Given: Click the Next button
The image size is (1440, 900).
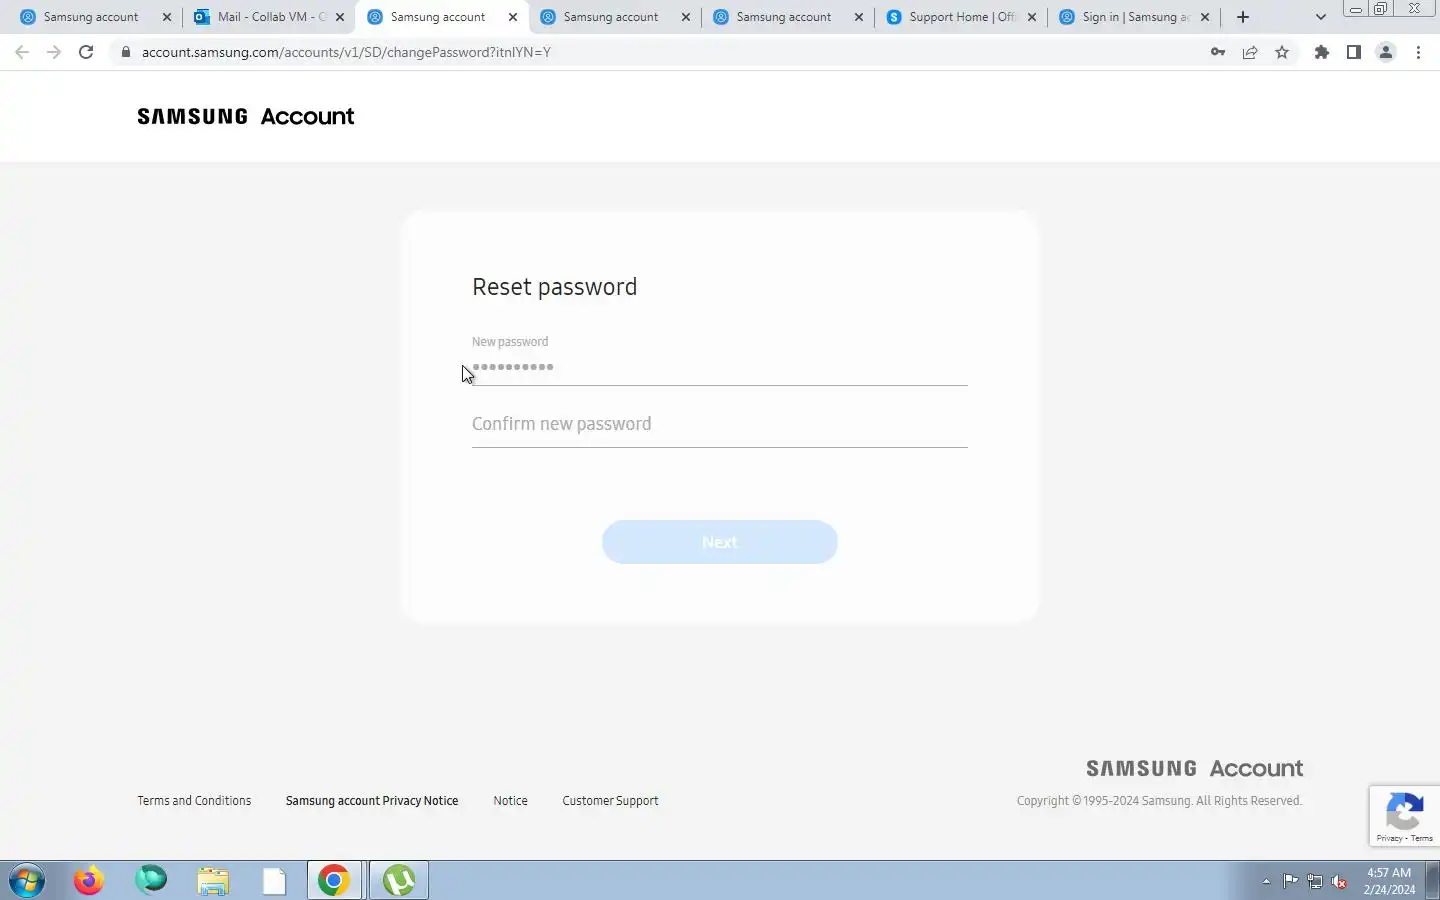Looking at the screenshot, I should point(720,542).
